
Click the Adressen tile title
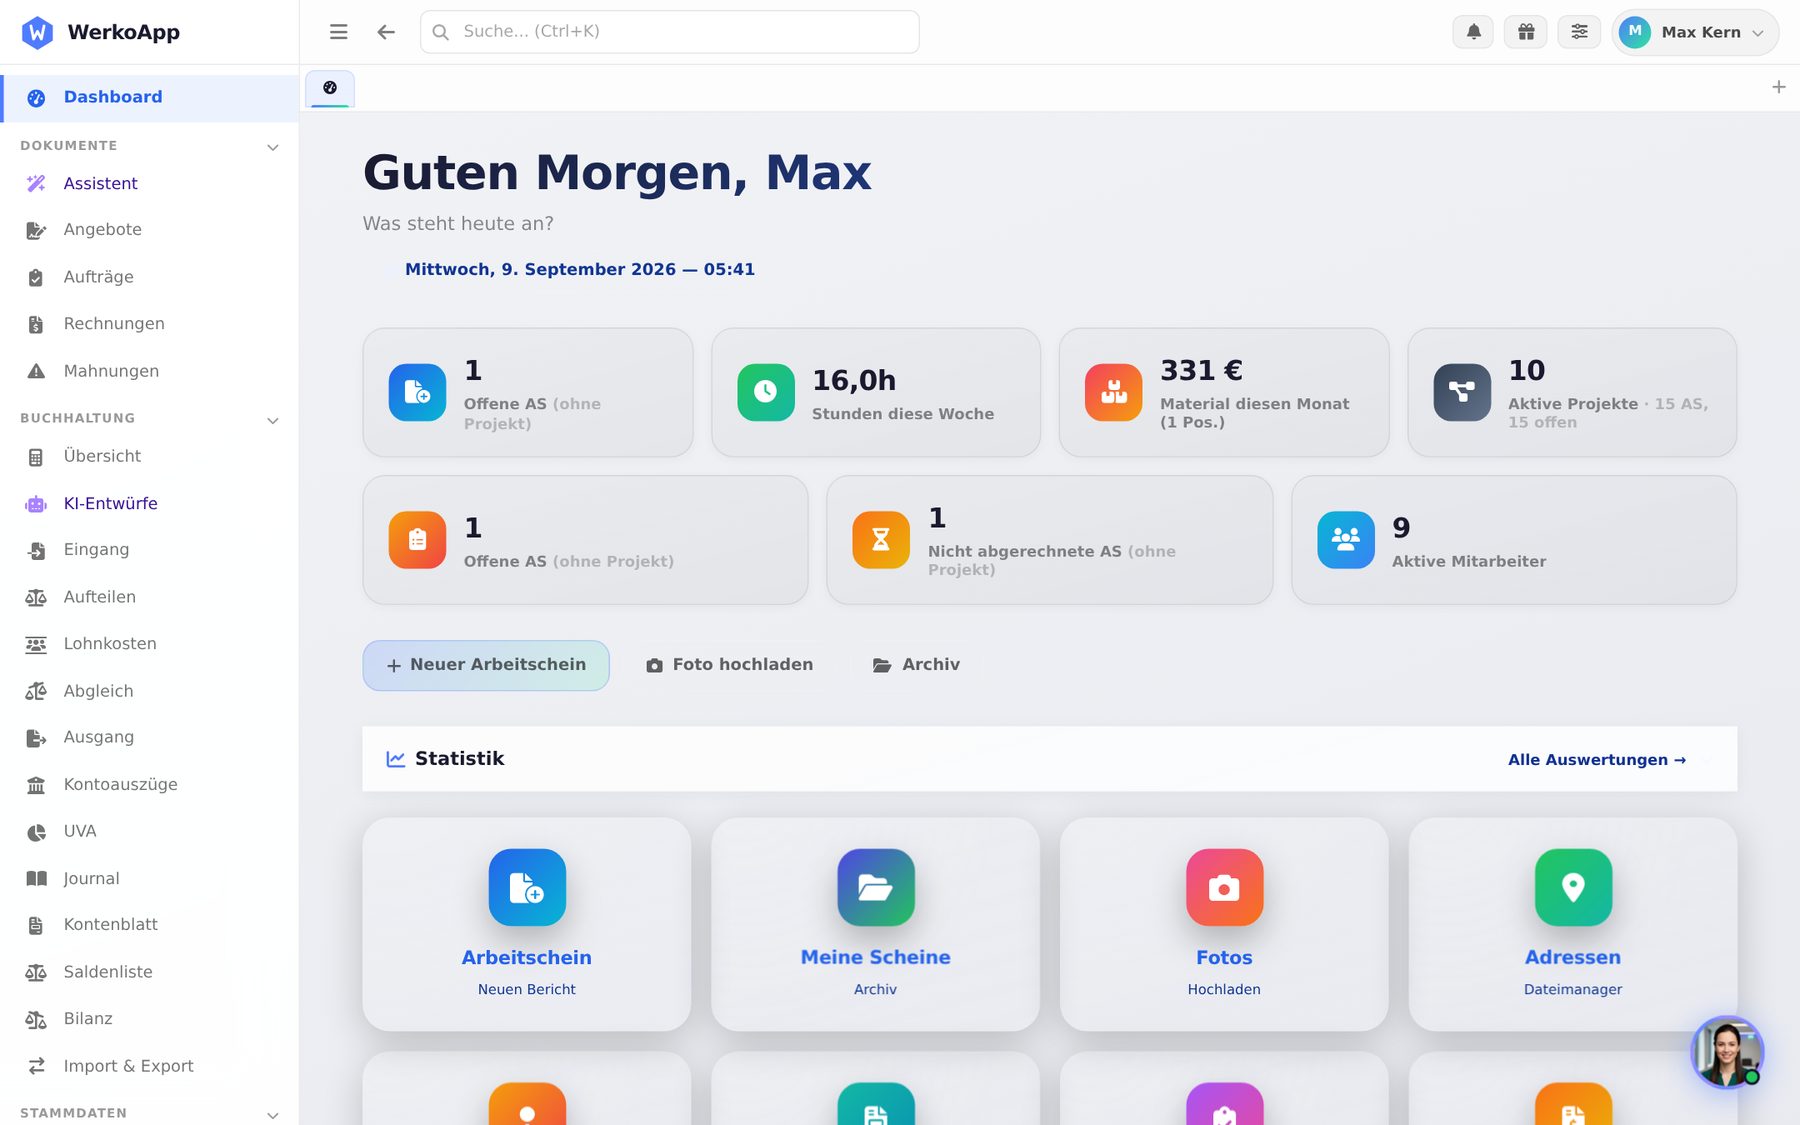(x=1573, y=958)
